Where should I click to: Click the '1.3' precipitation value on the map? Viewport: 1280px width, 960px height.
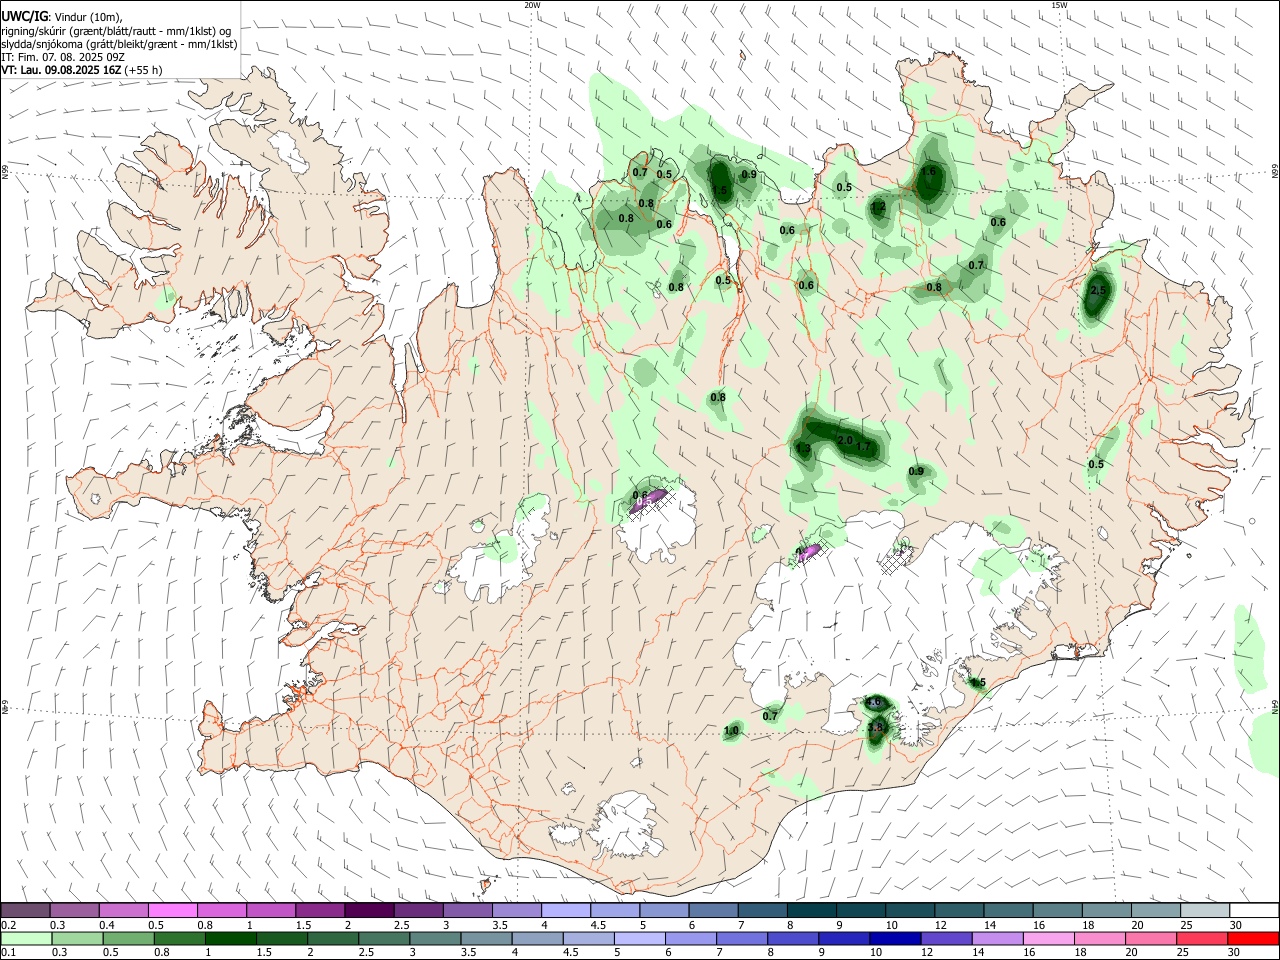click(x=803, y=448)
